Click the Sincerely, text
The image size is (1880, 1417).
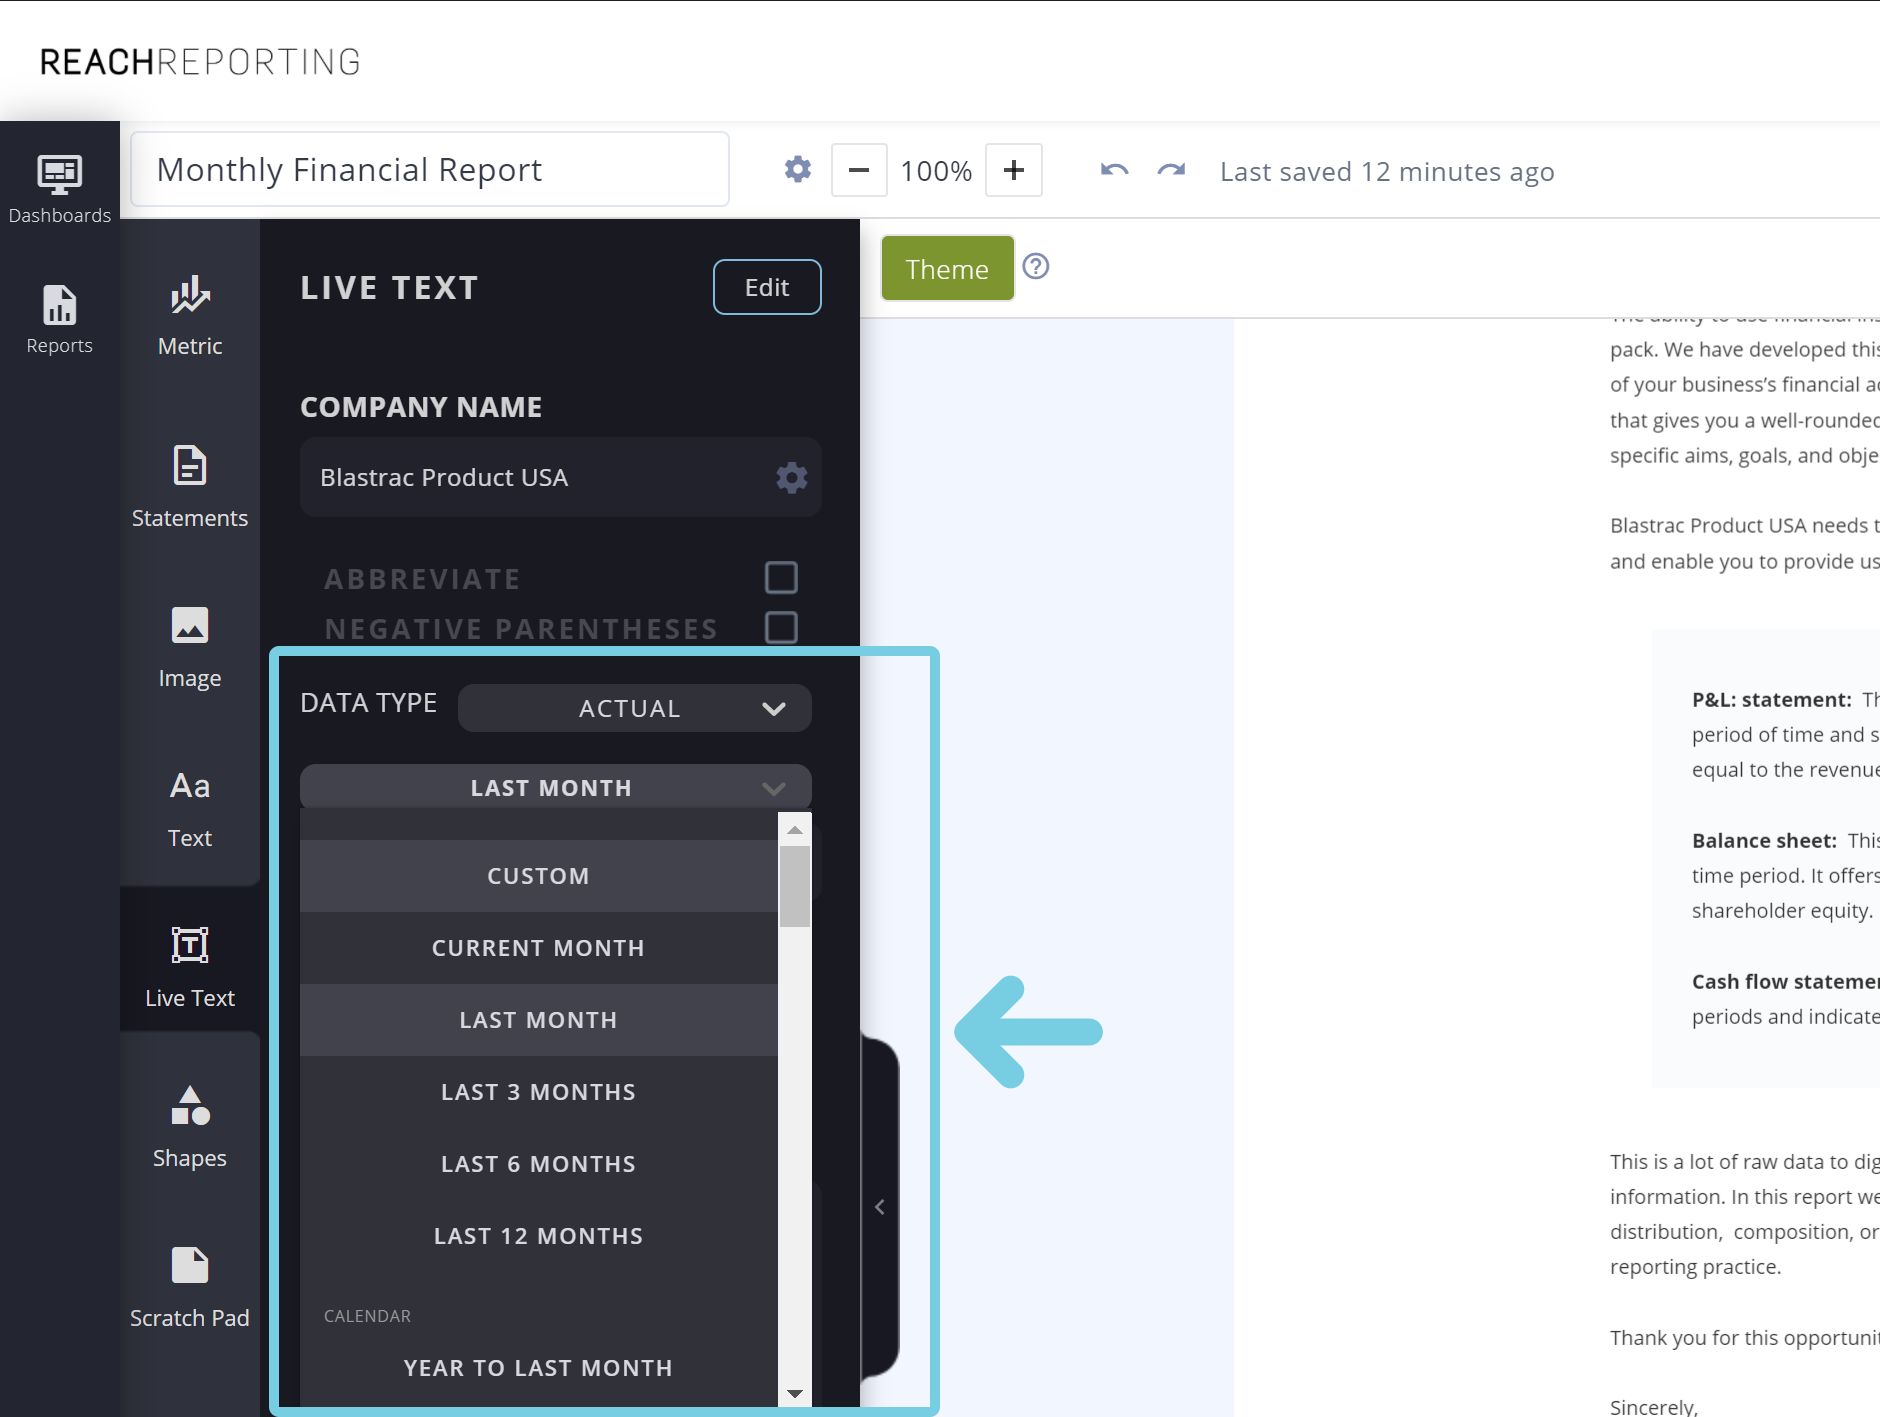[x=1654, y=1406]
